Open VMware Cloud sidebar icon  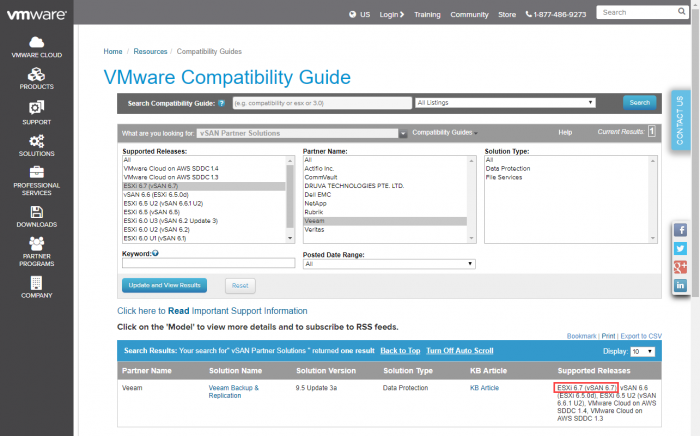pos(37,42)
